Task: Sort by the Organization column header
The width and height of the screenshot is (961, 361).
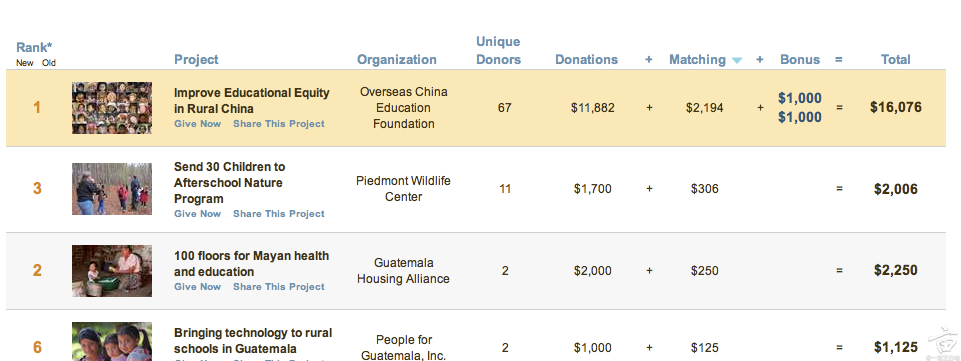Action: pyautogui.click(x=397, y=59)
